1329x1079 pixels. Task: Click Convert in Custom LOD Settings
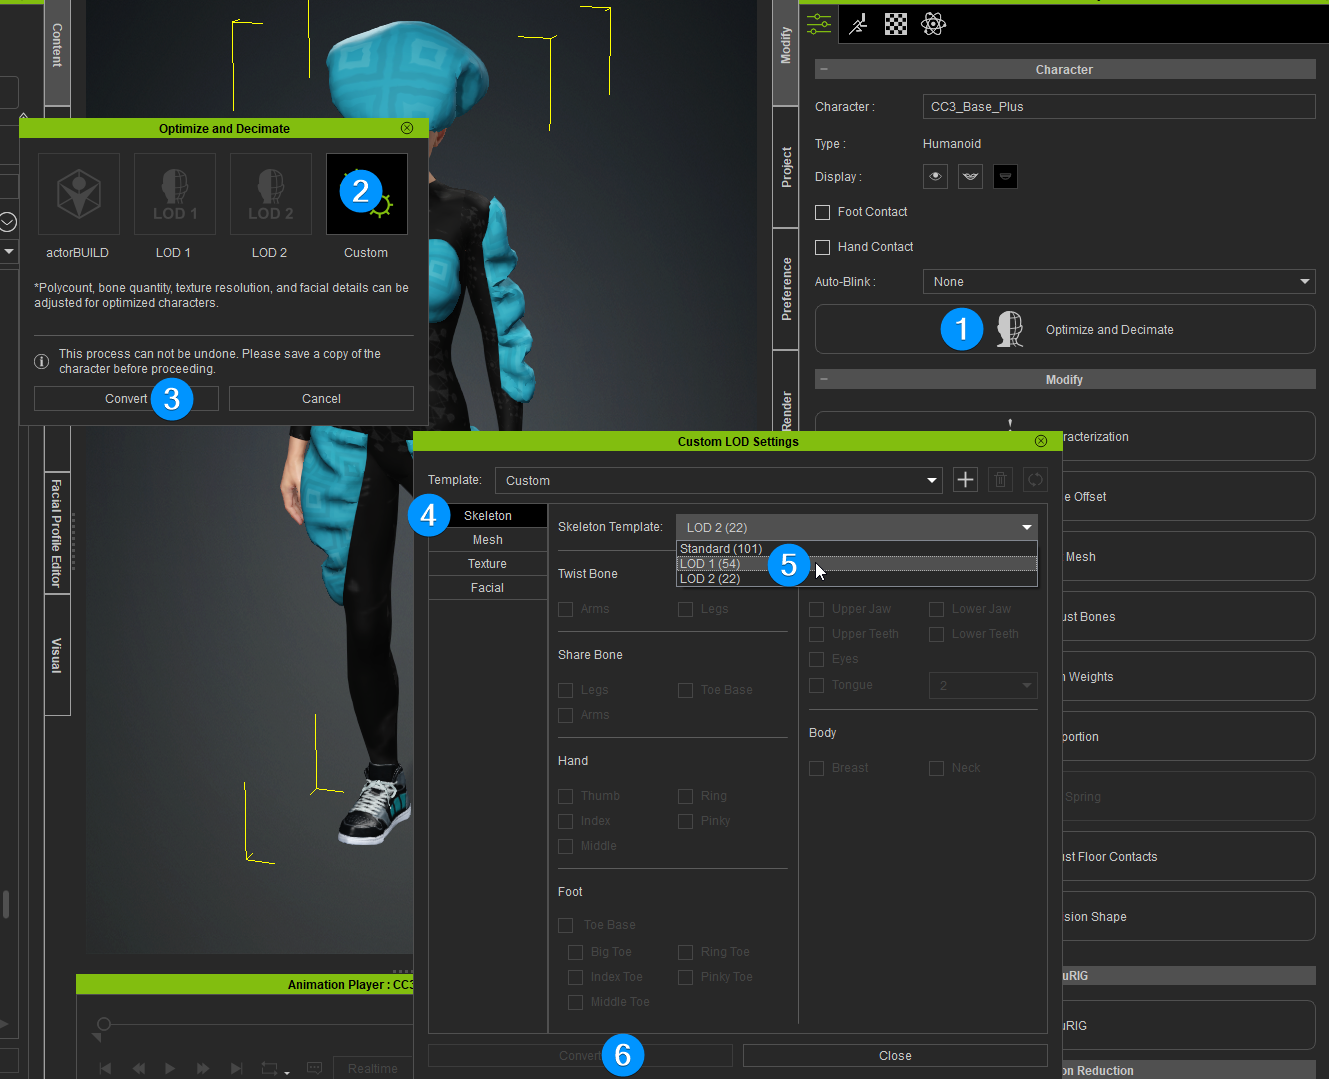tap(580, 1056)
